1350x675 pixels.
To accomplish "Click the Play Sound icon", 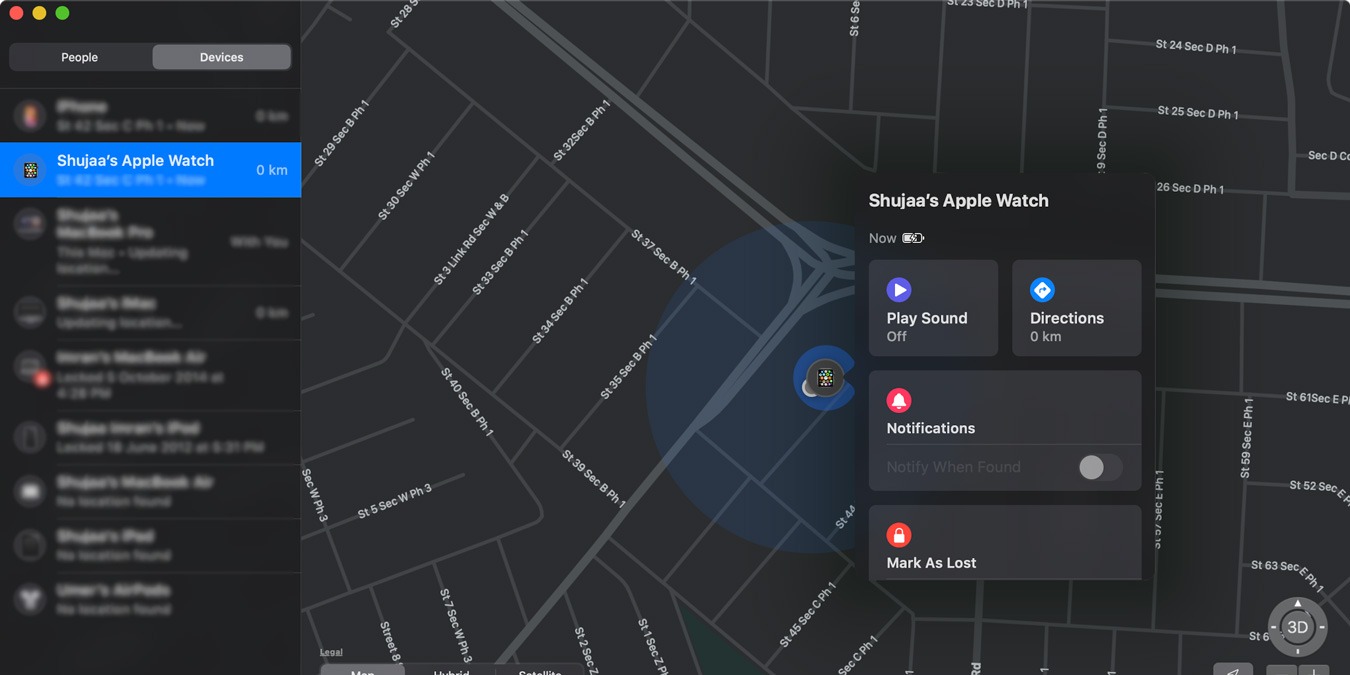I will tap(898, 290).
